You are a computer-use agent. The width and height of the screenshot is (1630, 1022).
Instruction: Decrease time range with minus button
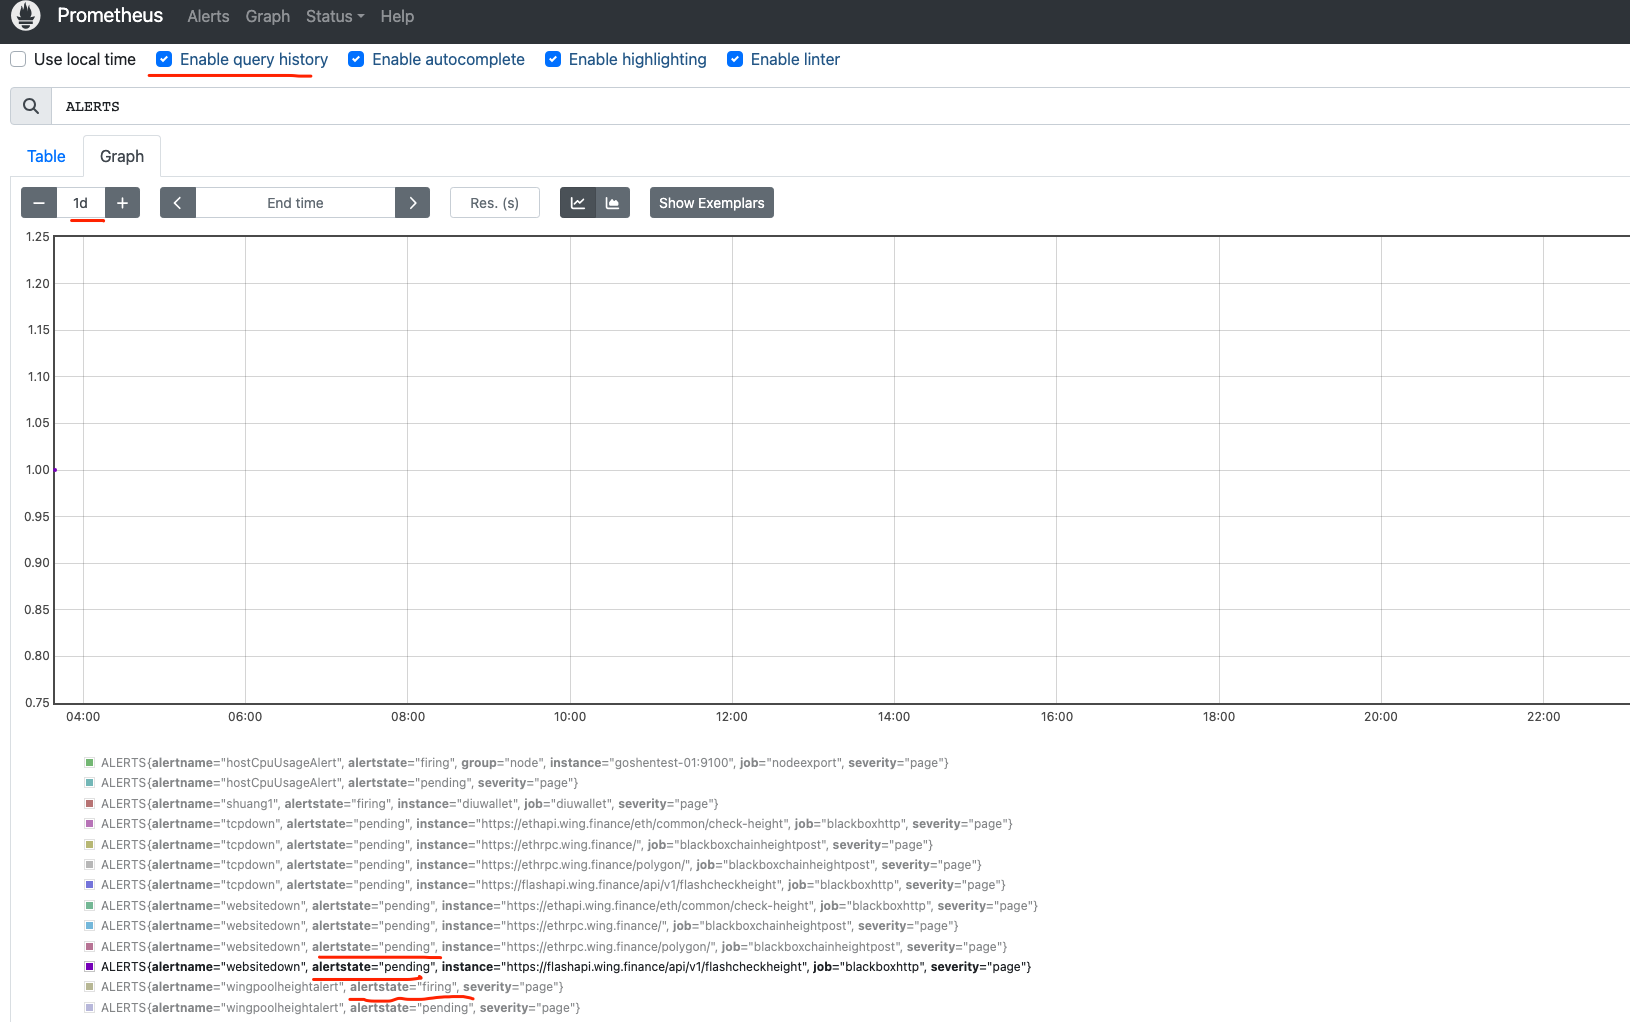click(39, 203)
